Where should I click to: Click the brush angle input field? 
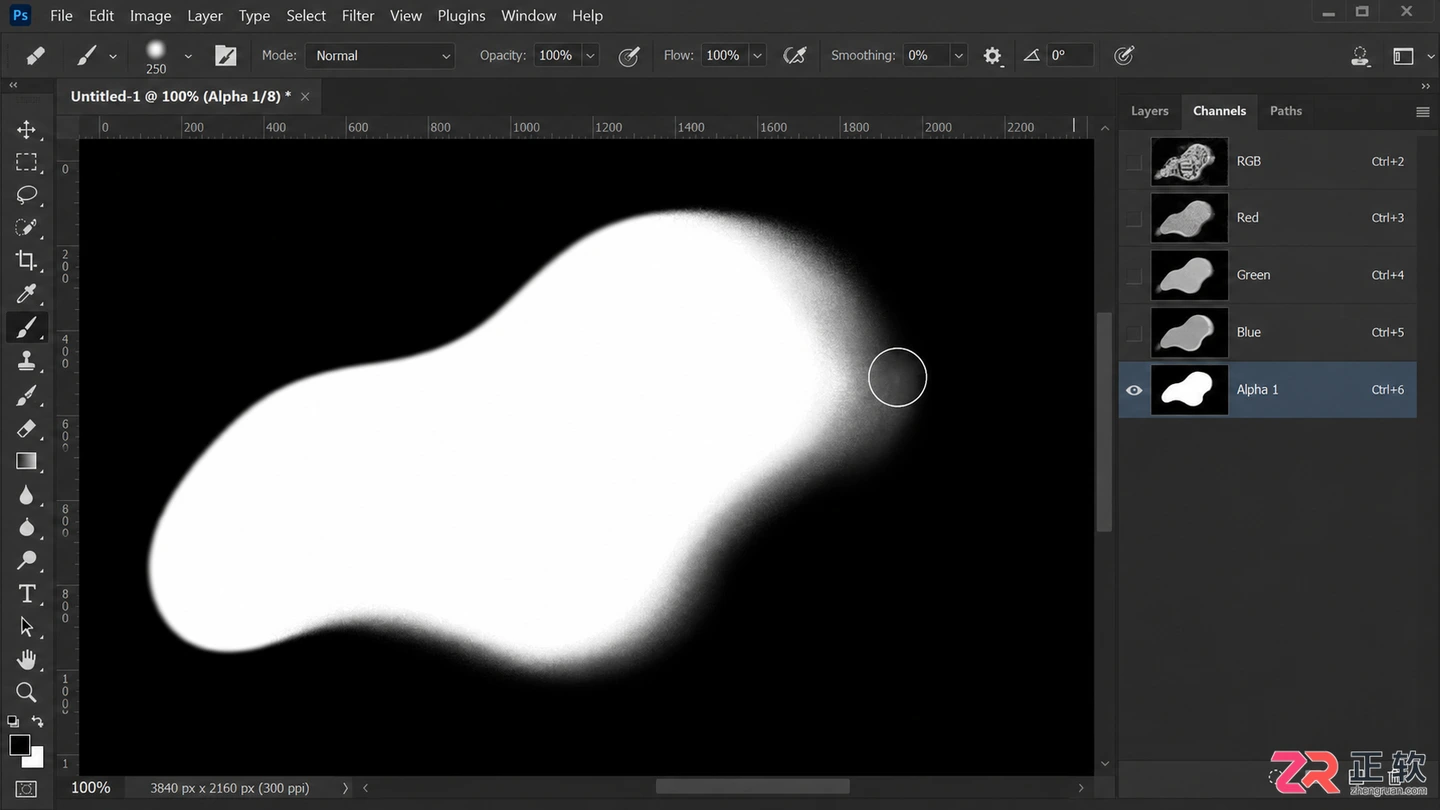click(1070, 56)
